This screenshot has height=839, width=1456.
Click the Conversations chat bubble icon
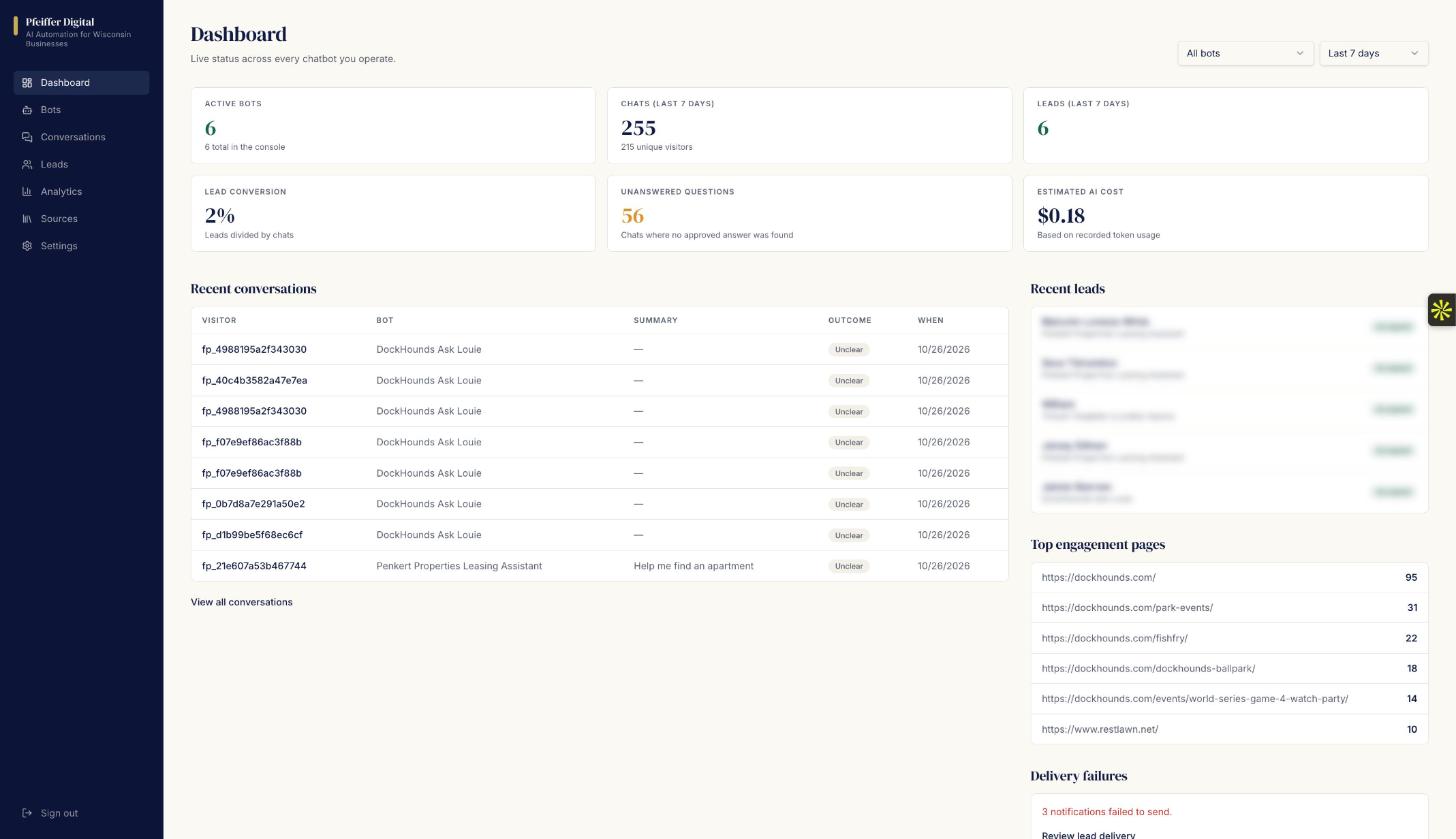pos(27,137)
